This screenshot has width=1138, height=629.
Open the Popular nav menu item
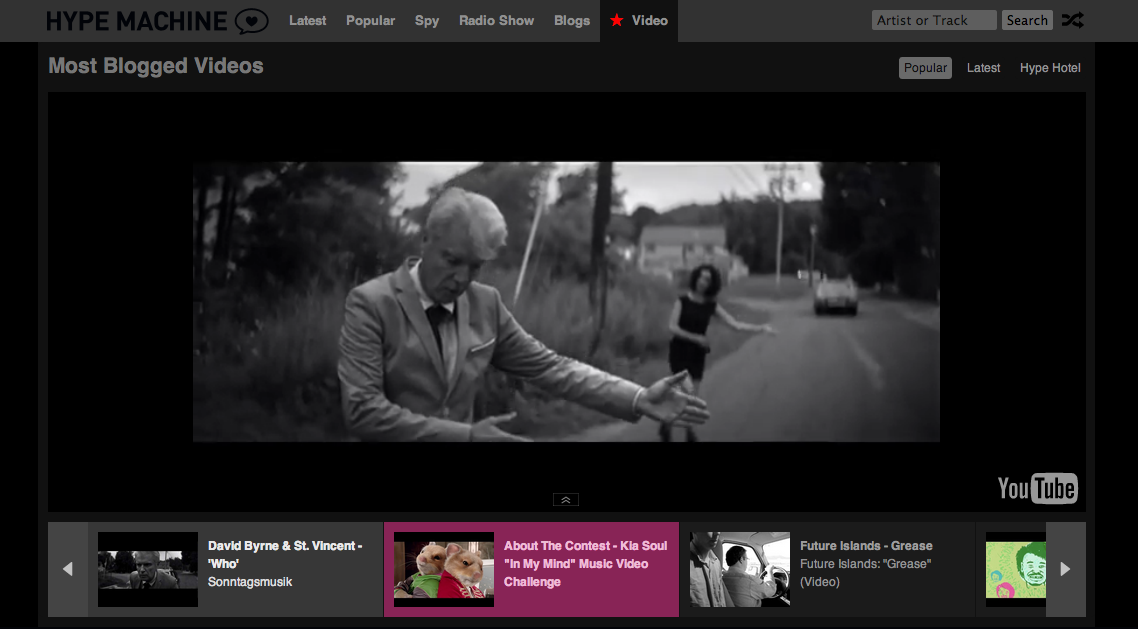click(370, 20)
